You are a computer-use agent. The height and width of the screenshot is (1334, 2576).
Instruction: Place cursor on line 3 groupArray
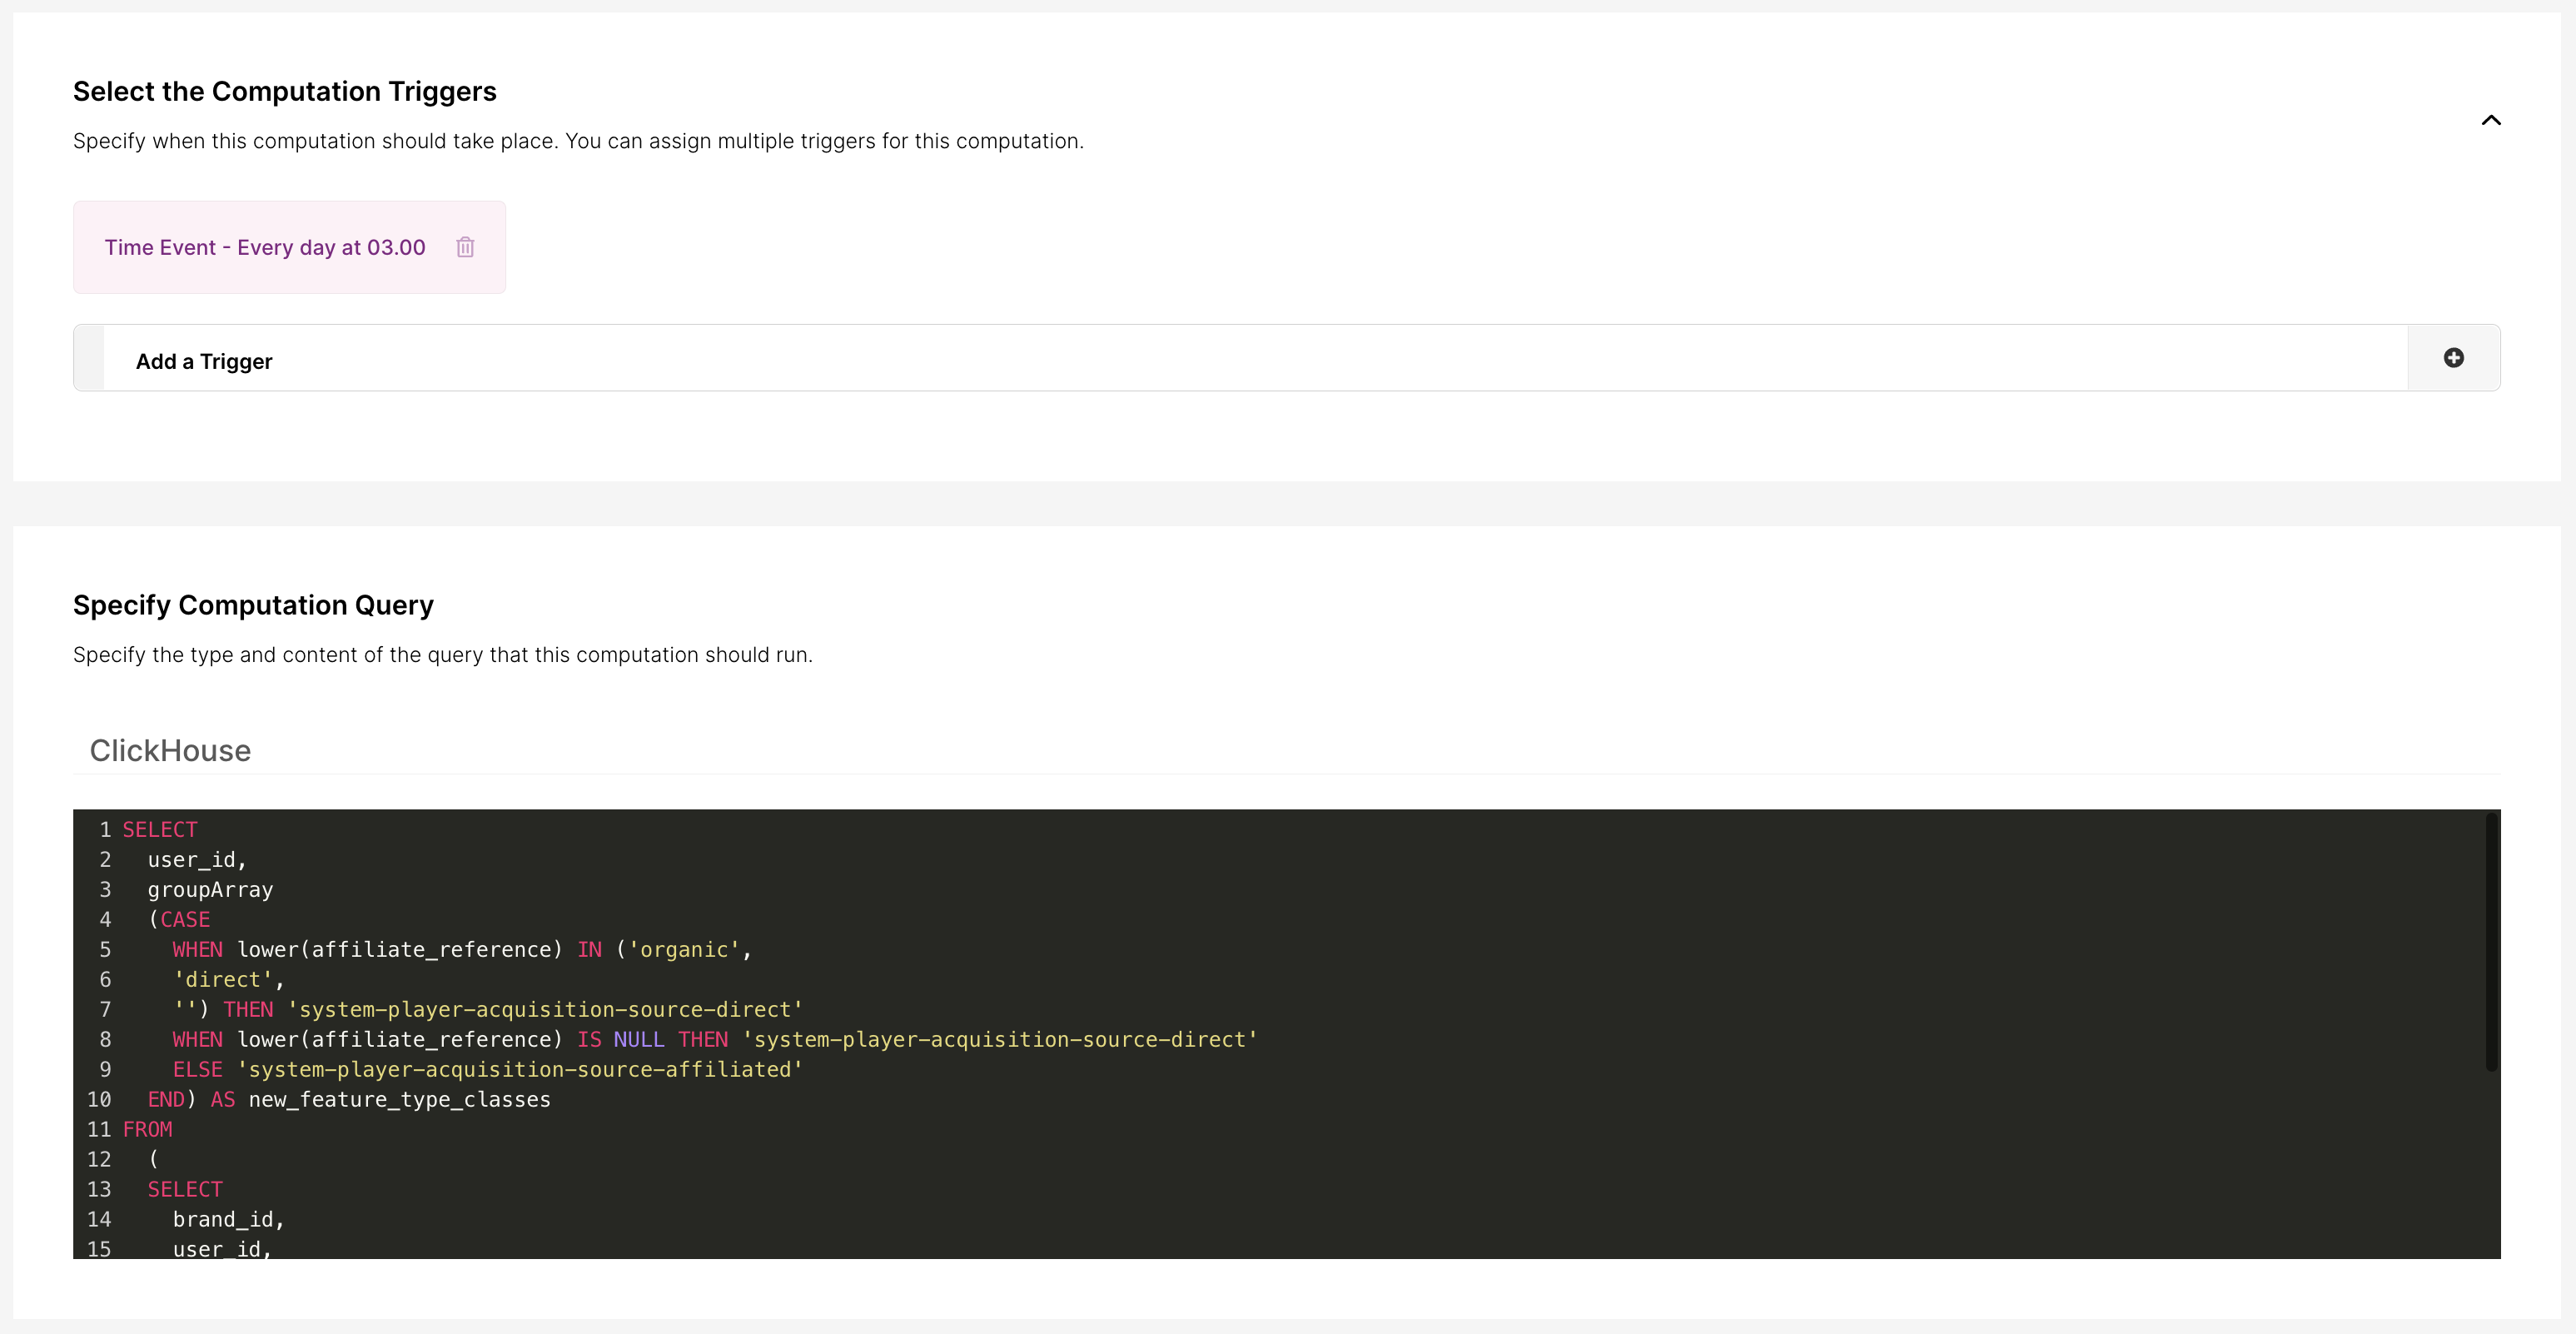[x=210, y=890]
